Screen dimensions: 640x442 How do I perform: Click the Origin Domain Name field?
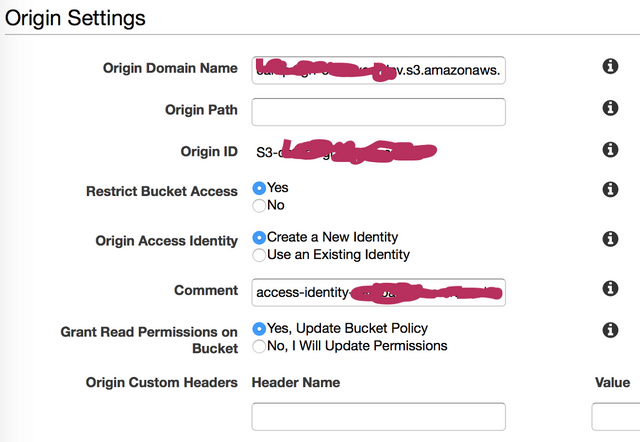[x=378, y=70]
